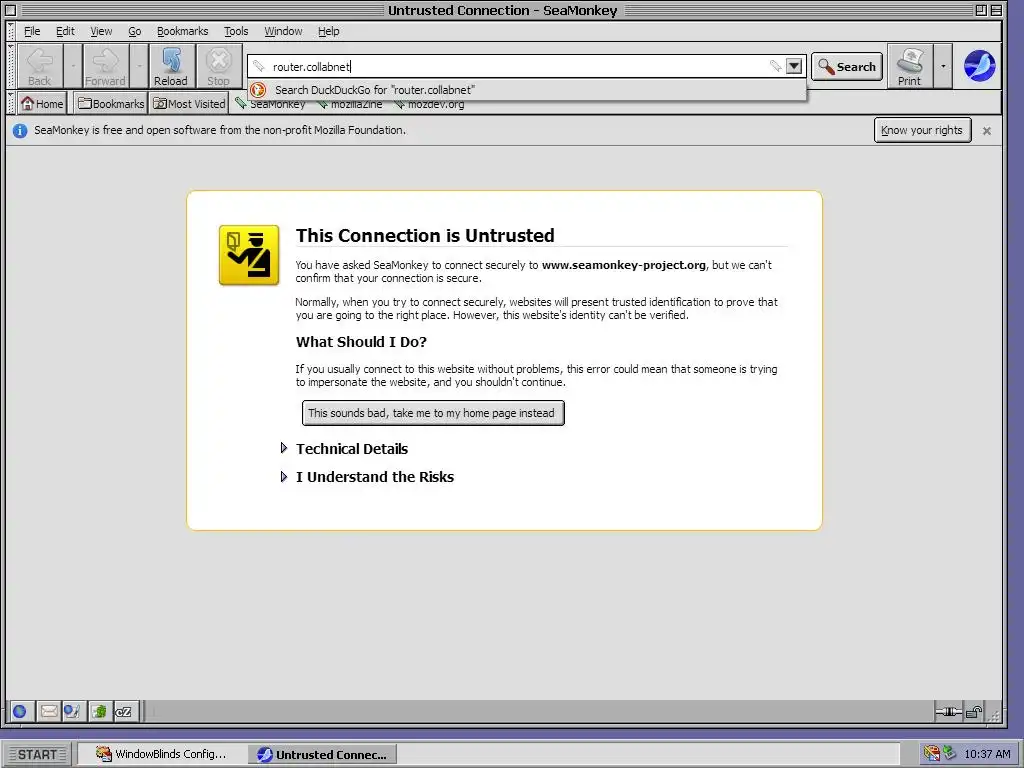Click the pencil icon at URL bar start
The width and height of the screenshot is (1024, 768).
[259, 66]
